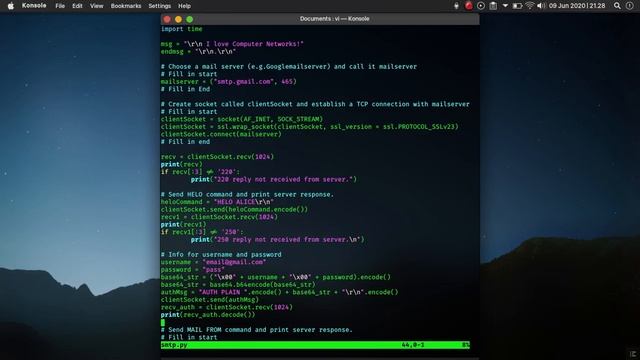The image size is (640, 360).
Task: Click the "import time" line
Action: click(x=182, y=29)
